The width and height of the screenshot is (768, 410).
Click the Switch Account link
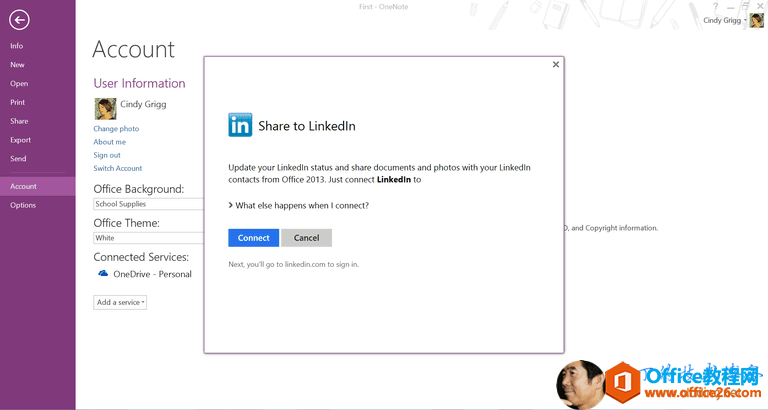[x=118, y=168]
